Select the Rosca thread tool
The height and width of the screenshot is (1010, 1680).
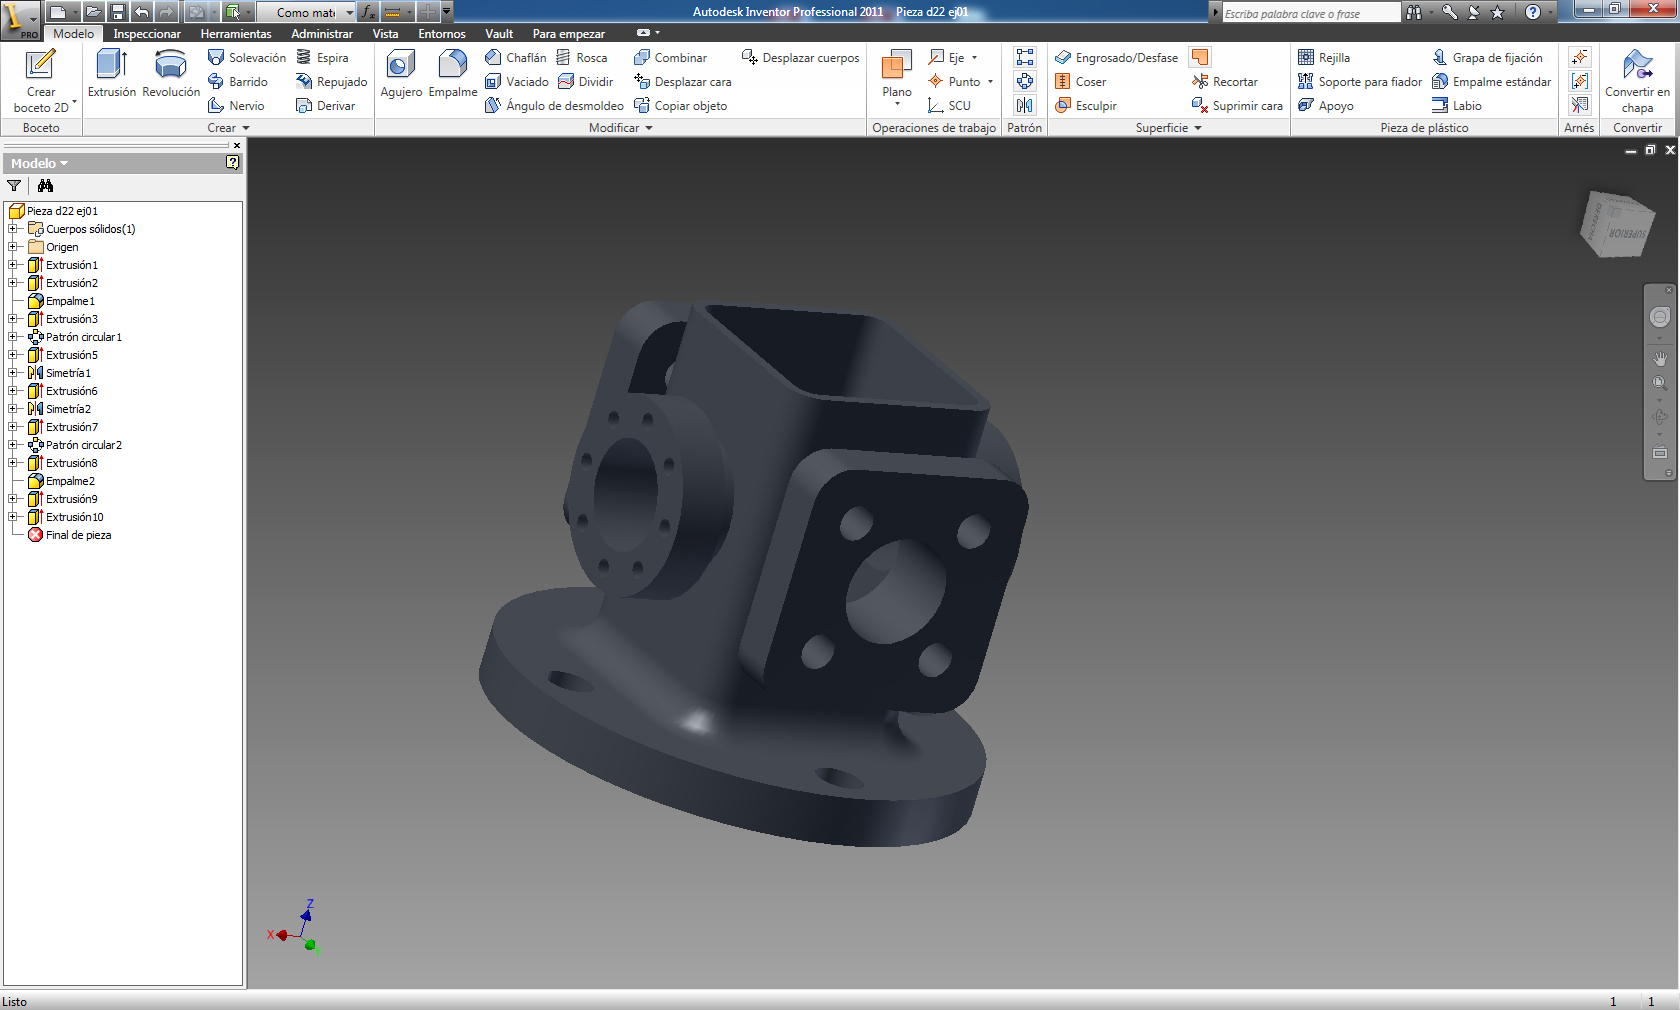pos(581,58)
